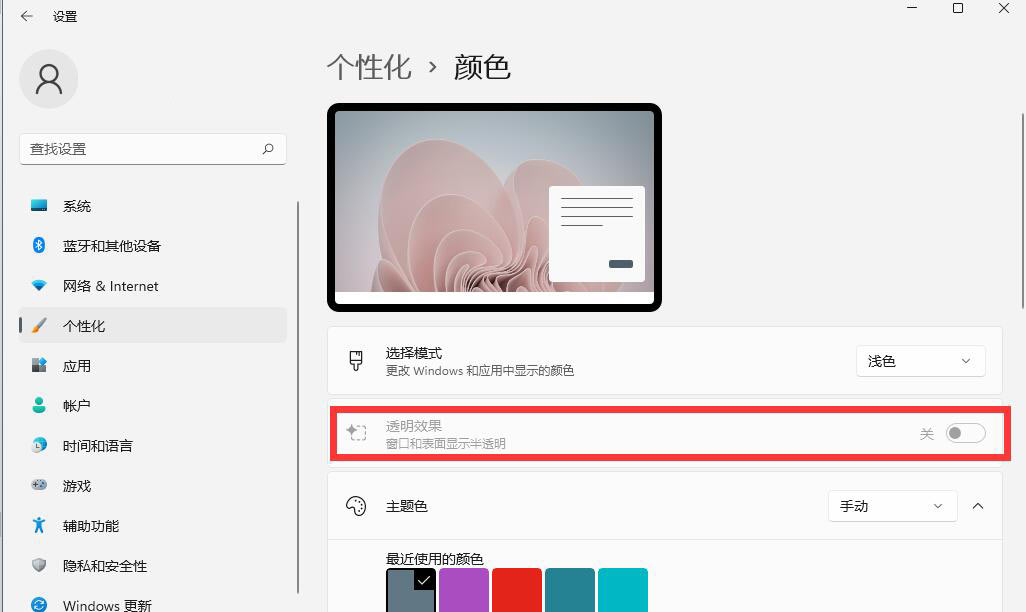Viewport: 1026px width, 612px height.
Task: Click the shield icon beside 隐私和安全性
Action: click(39, 565)
